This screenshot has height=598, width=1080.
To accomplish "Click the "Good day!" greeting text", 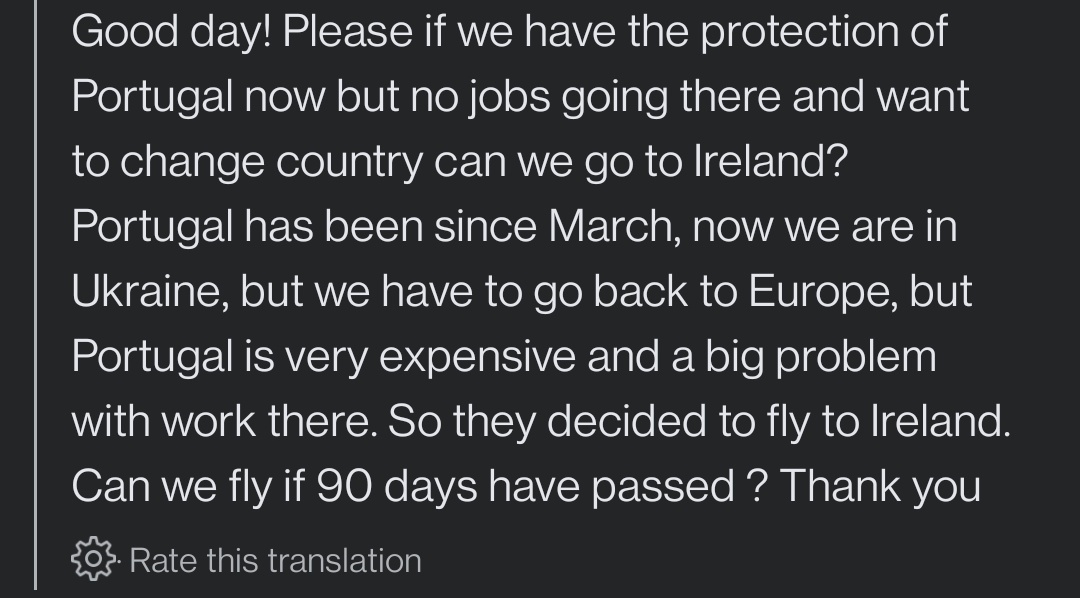I will click(172, 32).
